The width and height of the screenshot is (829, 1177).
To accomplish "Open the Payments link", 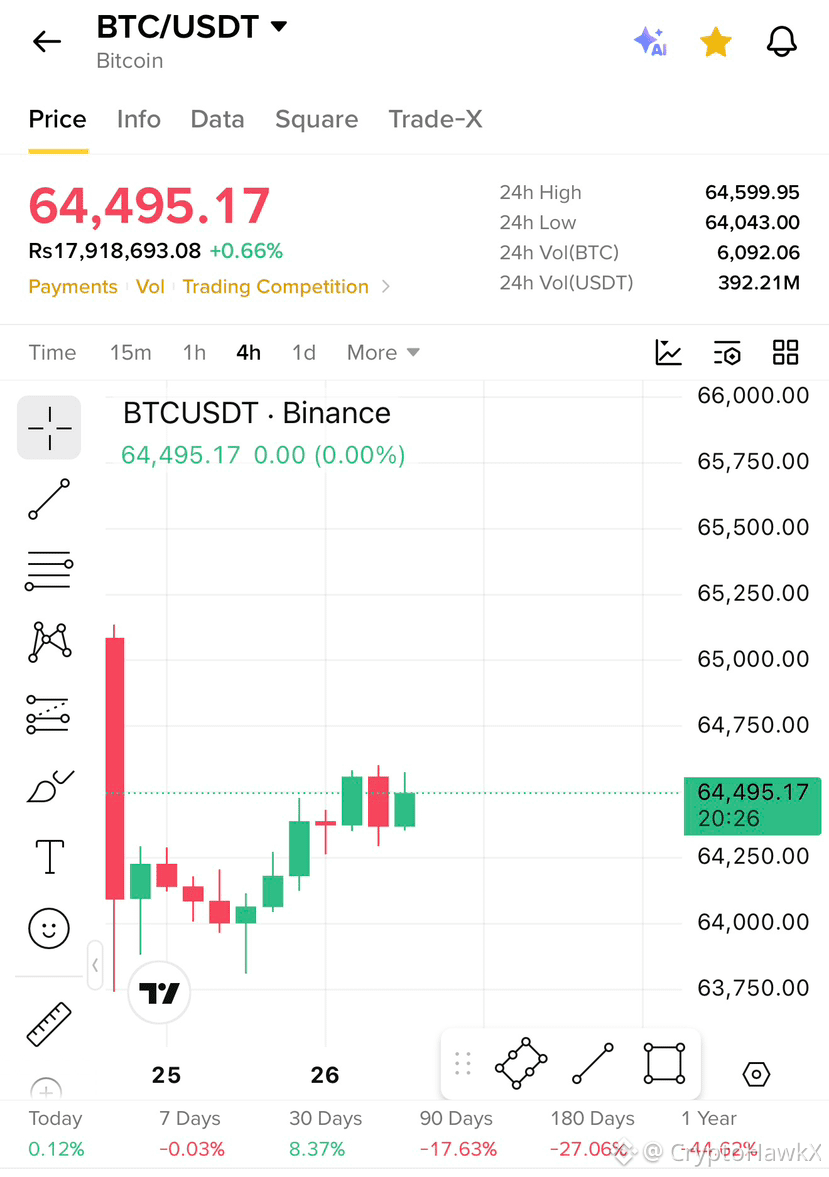I will (73, 287).
